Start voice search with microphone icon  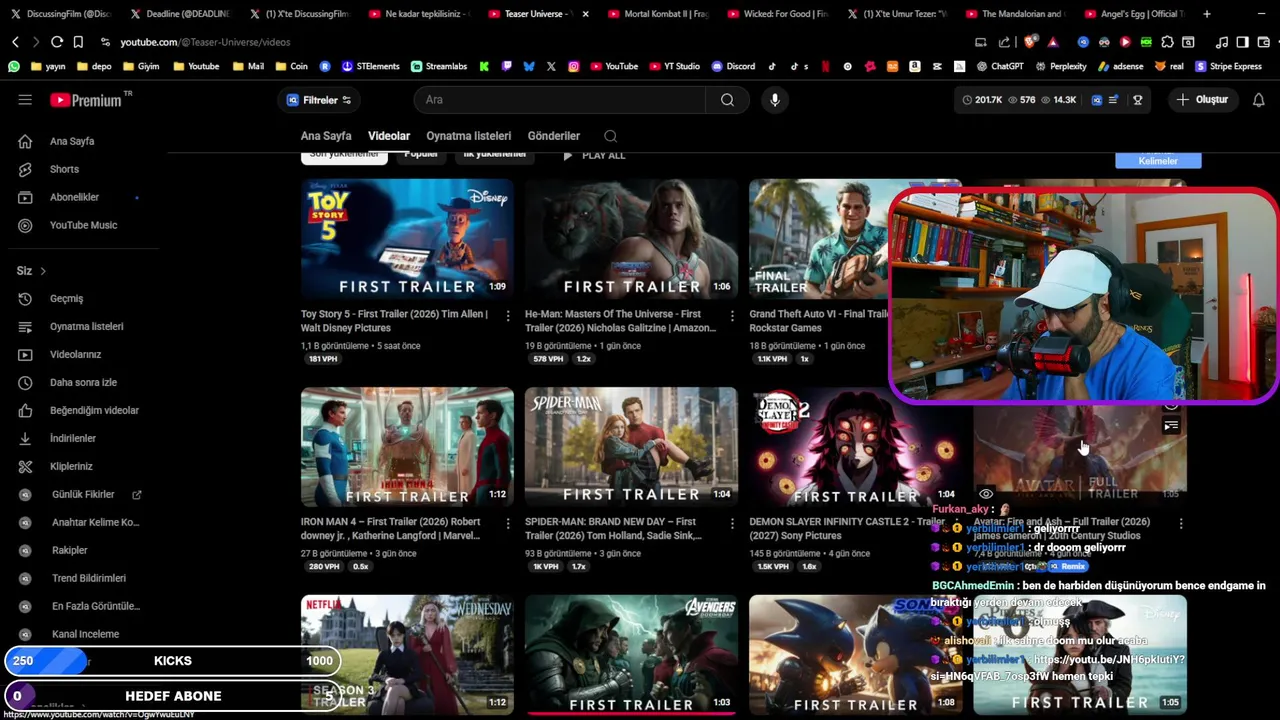(x=774, y=100)
